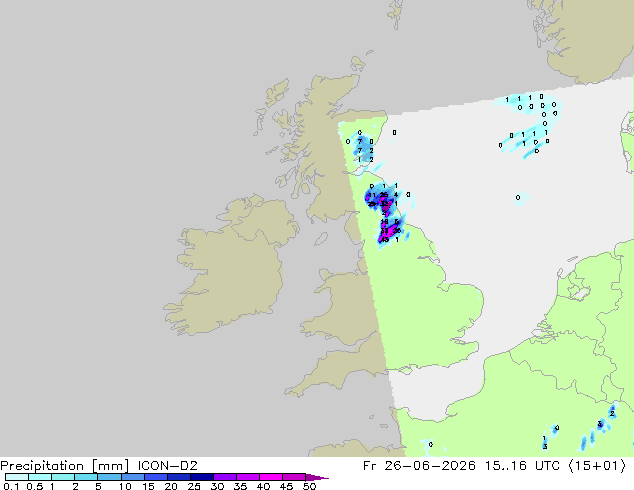
Task: Click the 'Precipitation' title word
Action: pos(42,466)
